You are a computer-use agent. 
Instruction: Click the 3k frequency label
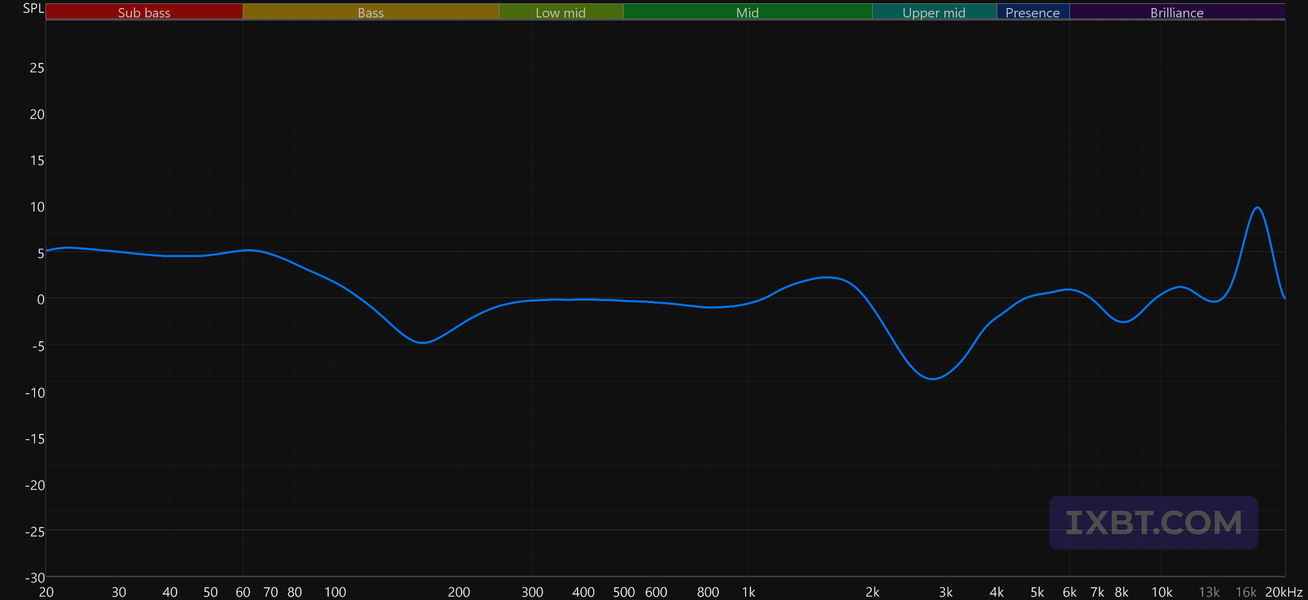click(945, 592)
